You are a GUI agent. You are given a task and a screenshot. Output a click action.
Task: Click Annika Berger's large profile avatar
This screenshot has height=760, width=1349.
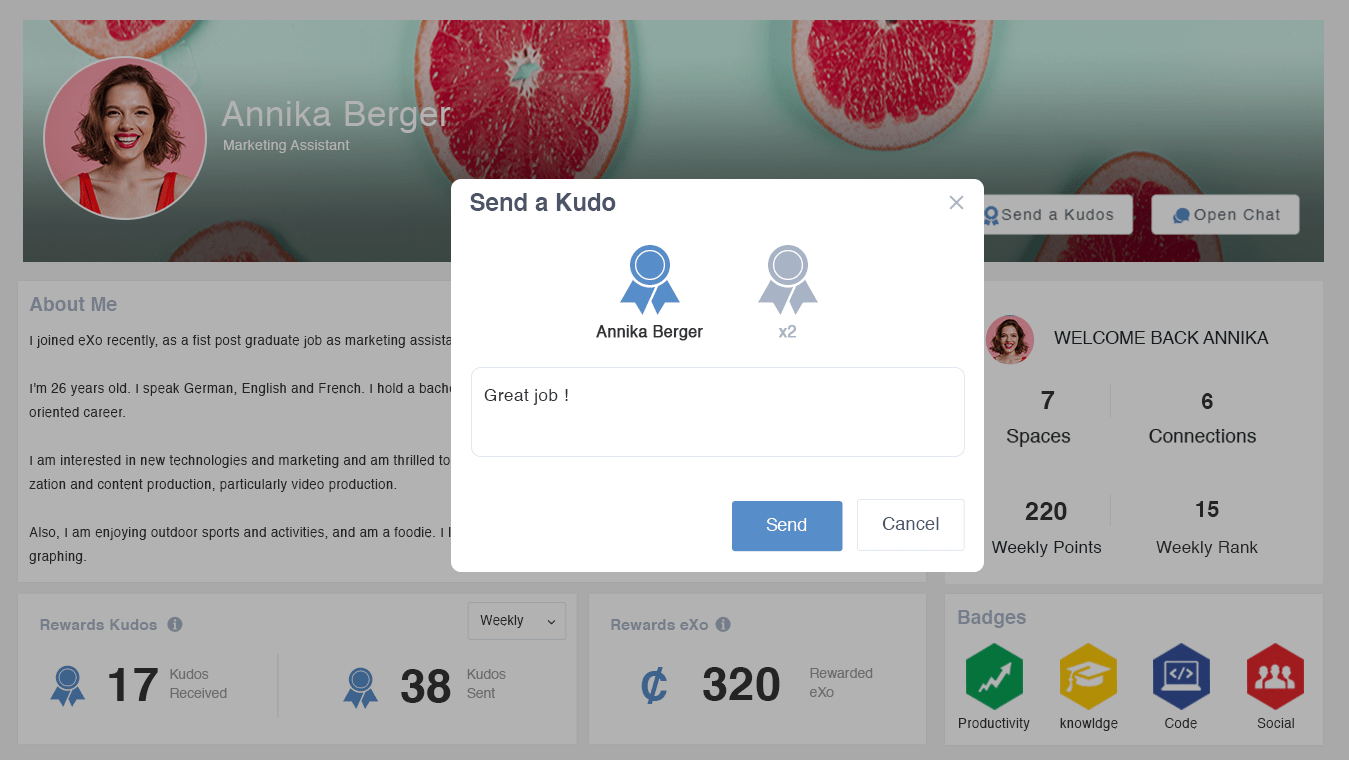point(125,138)
